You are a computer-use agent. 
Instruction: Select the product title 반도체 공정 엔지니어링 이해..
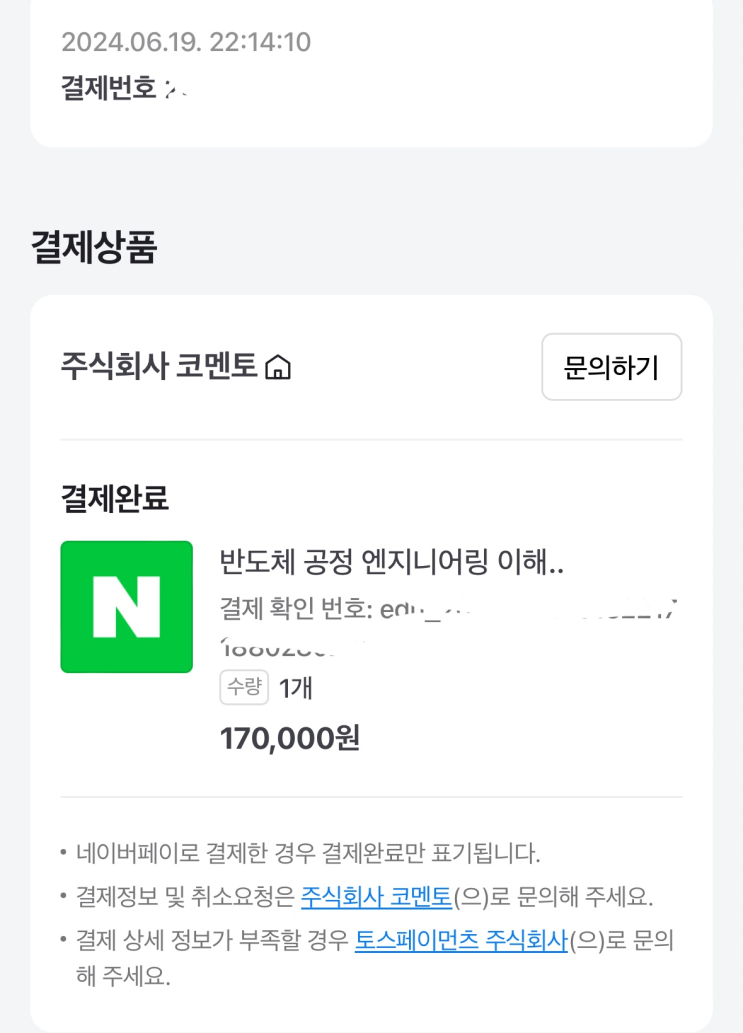point(391,563)
